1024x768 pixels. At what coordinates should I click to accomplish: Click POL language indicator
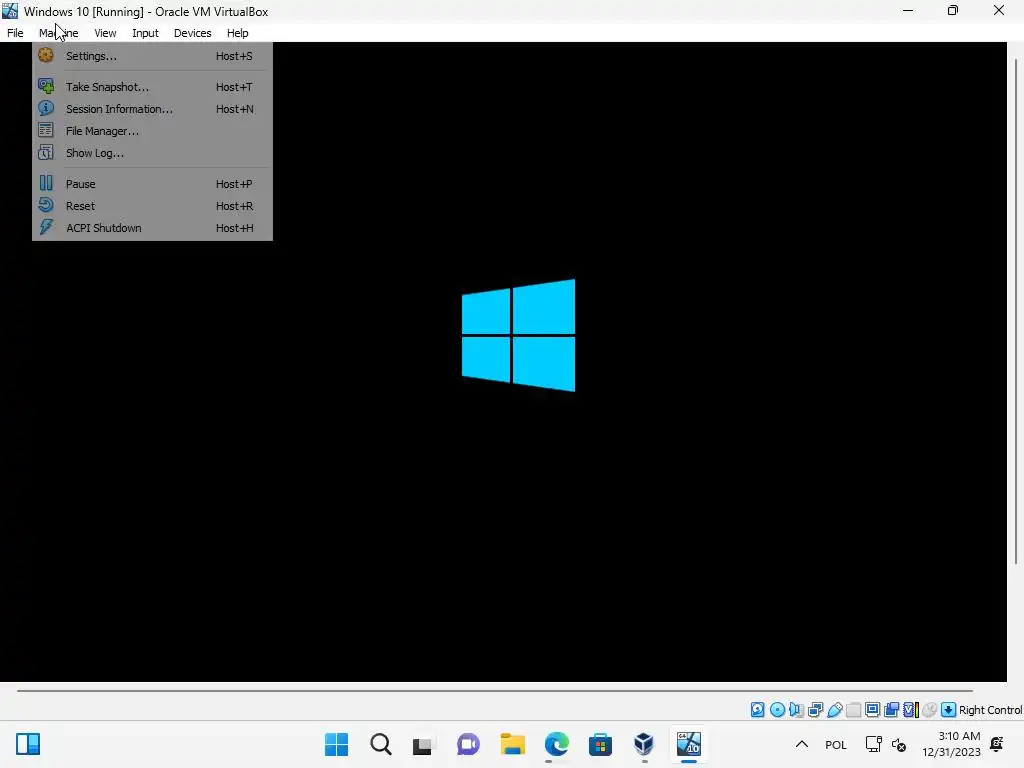[836, 745]
